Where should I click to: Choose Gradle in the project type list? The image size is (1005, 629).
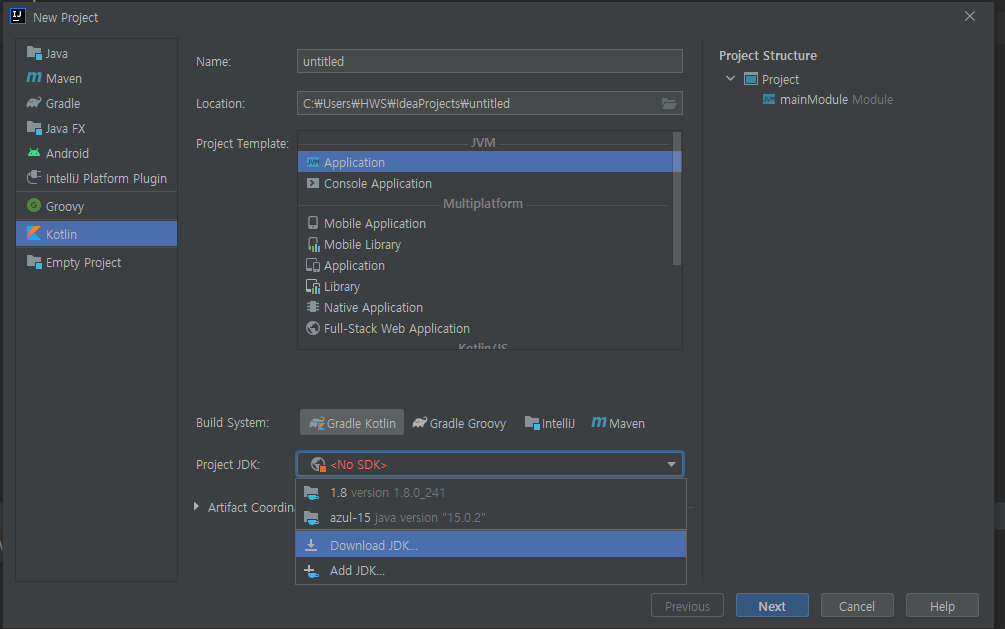point(96,103)
